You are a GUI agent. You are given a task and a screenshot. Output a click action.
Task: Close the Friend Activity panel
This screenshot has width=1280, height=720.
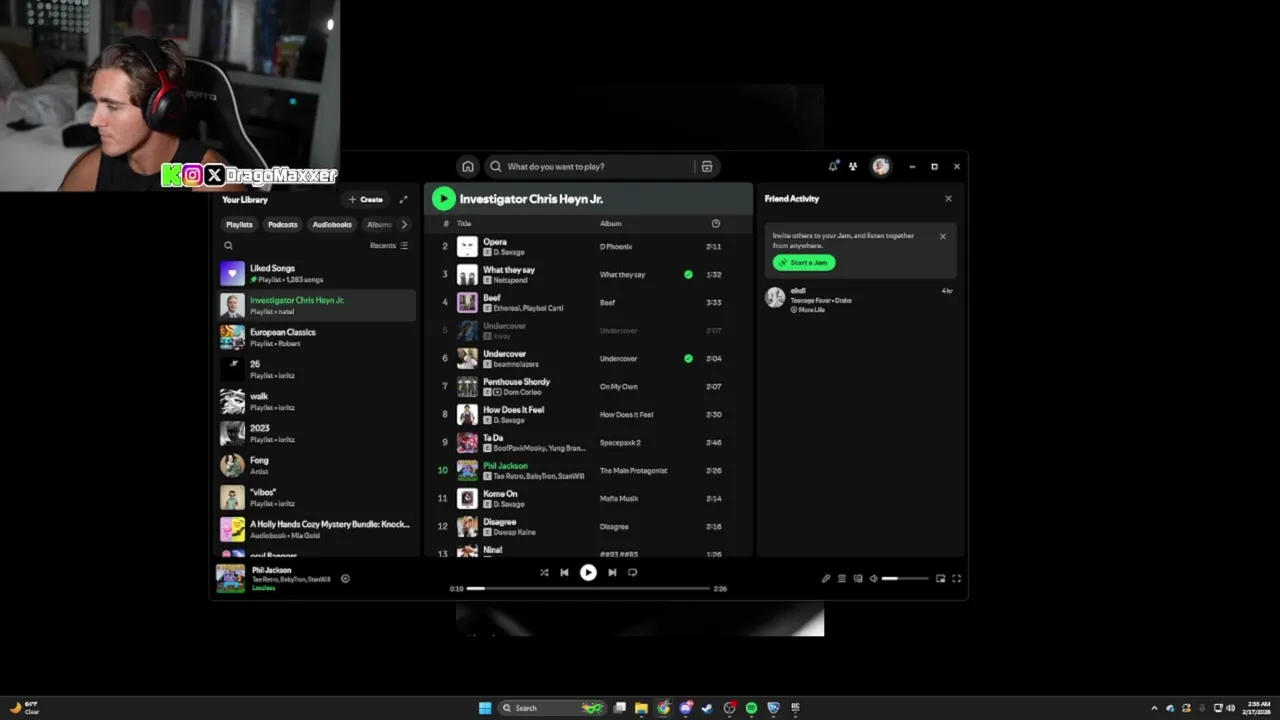(x=948, y=198)
